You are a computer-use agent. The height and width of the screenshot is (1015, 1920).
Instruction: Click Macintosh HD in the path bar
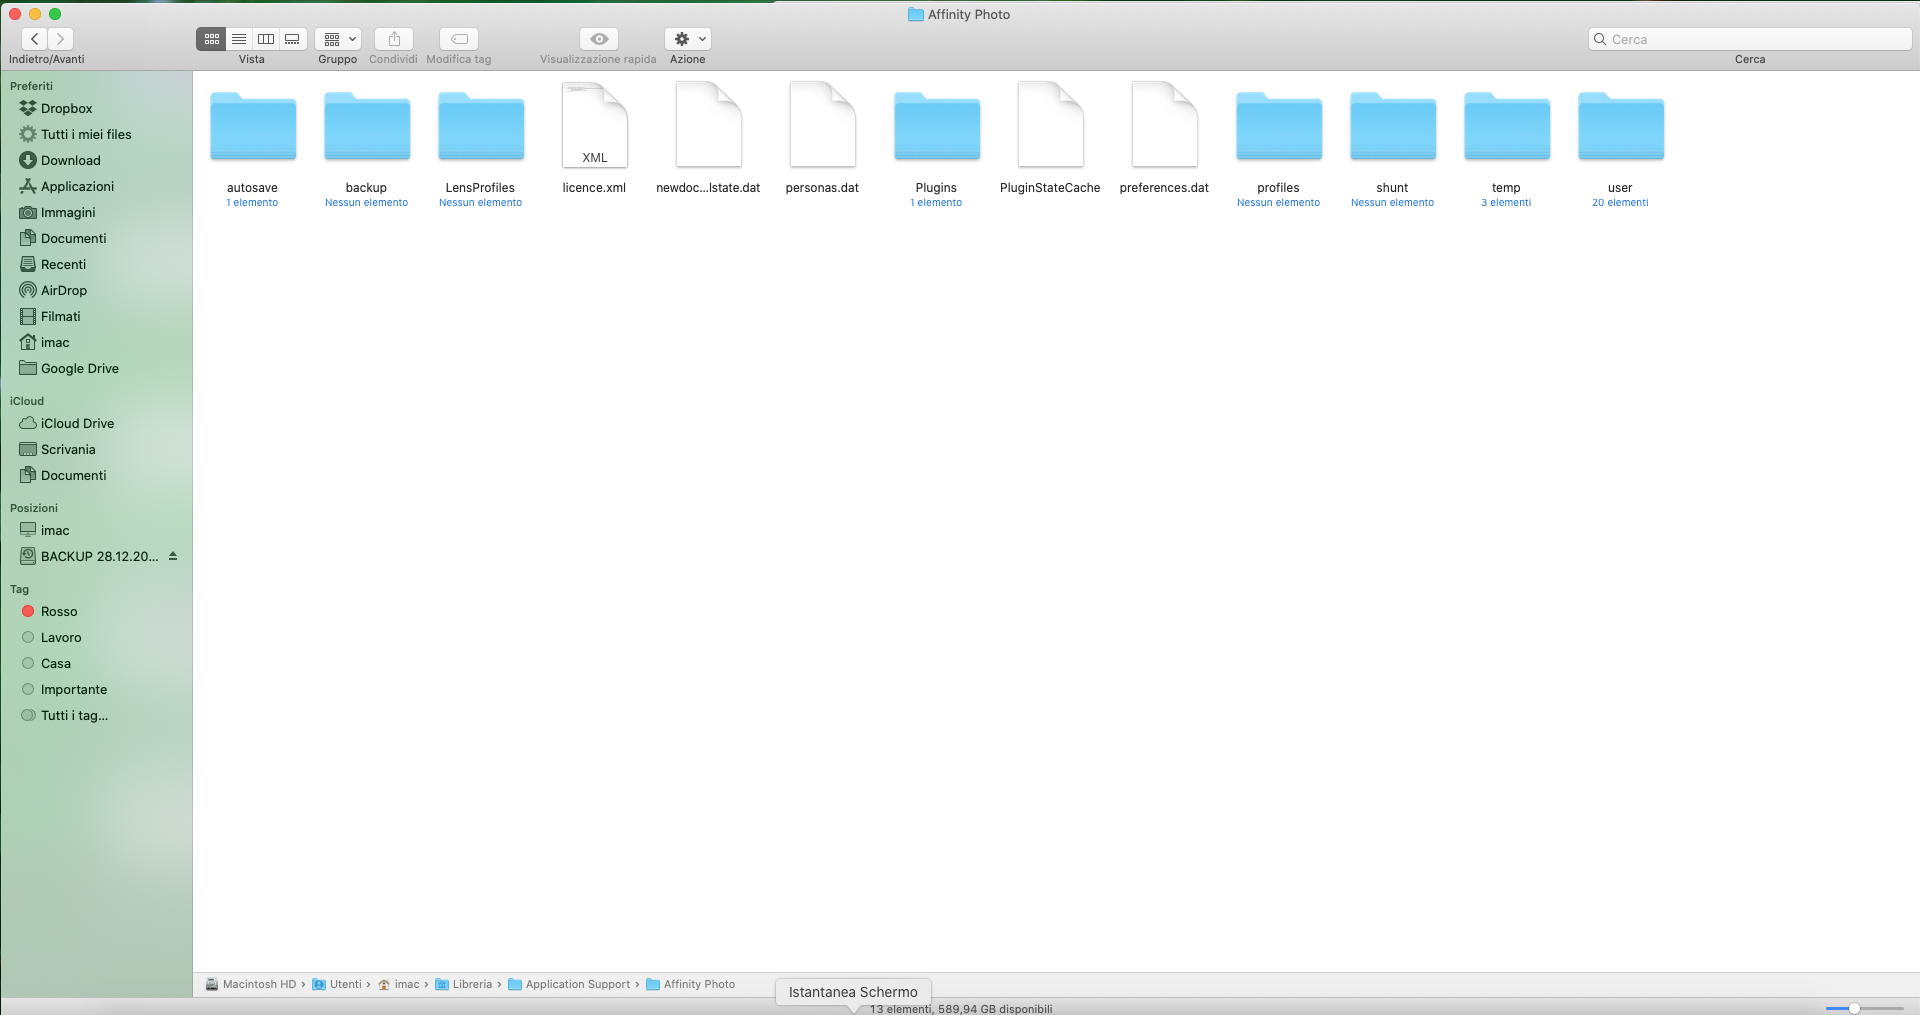251,984
